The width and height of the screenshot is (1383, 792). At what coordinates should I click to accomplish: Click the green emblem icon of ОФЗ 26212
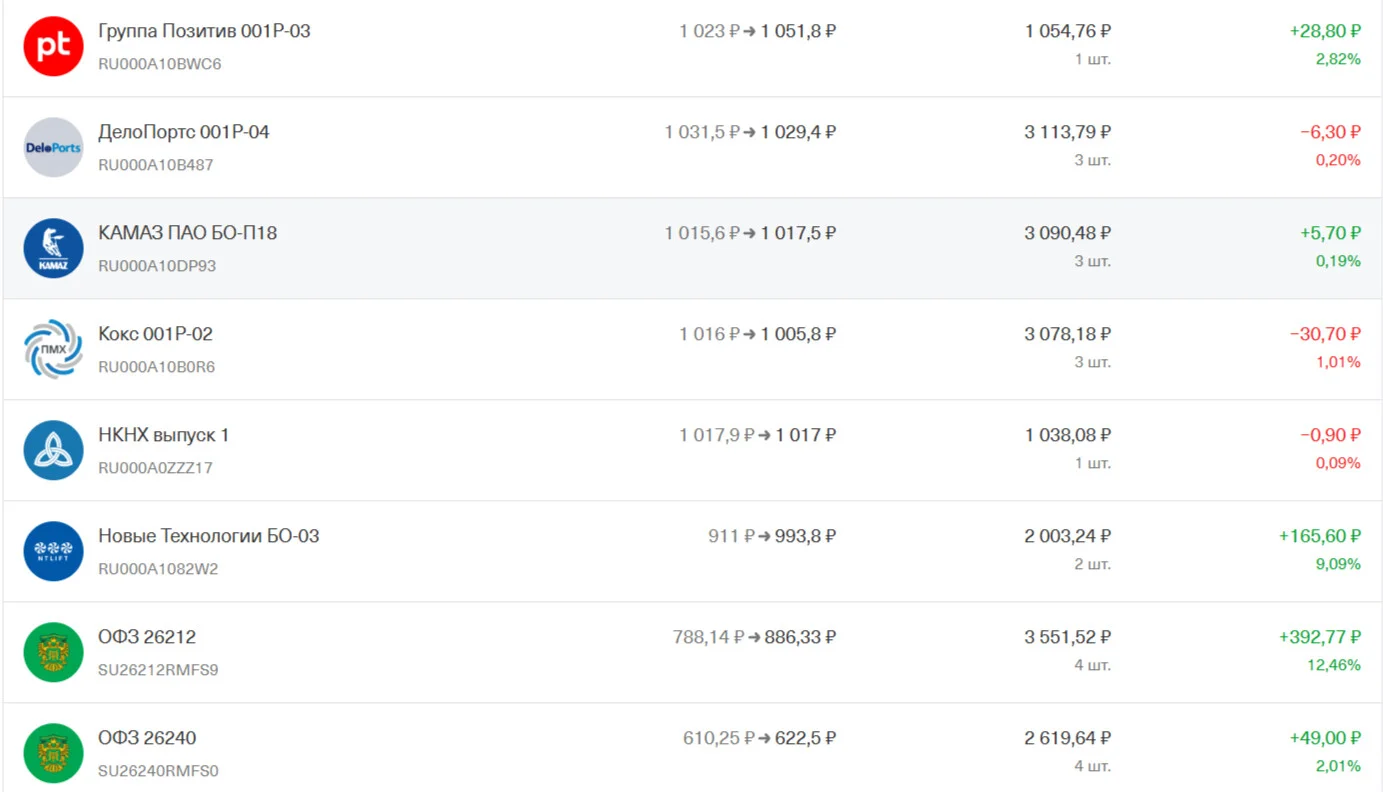53,652
